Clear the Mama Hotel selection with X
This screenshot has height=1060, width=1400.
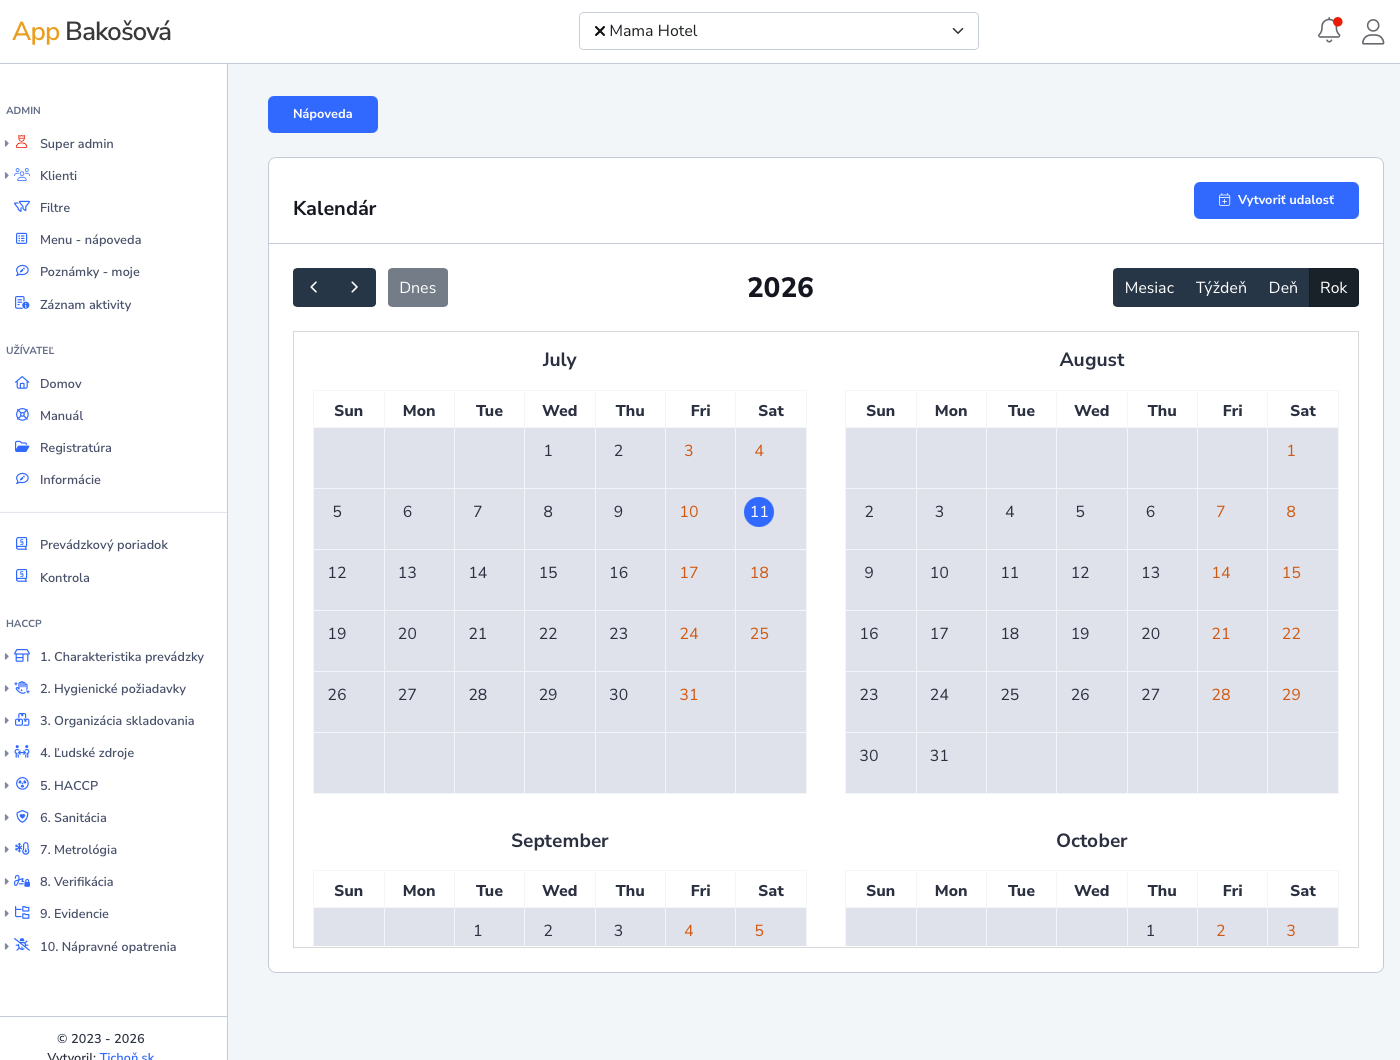(600, 31)
